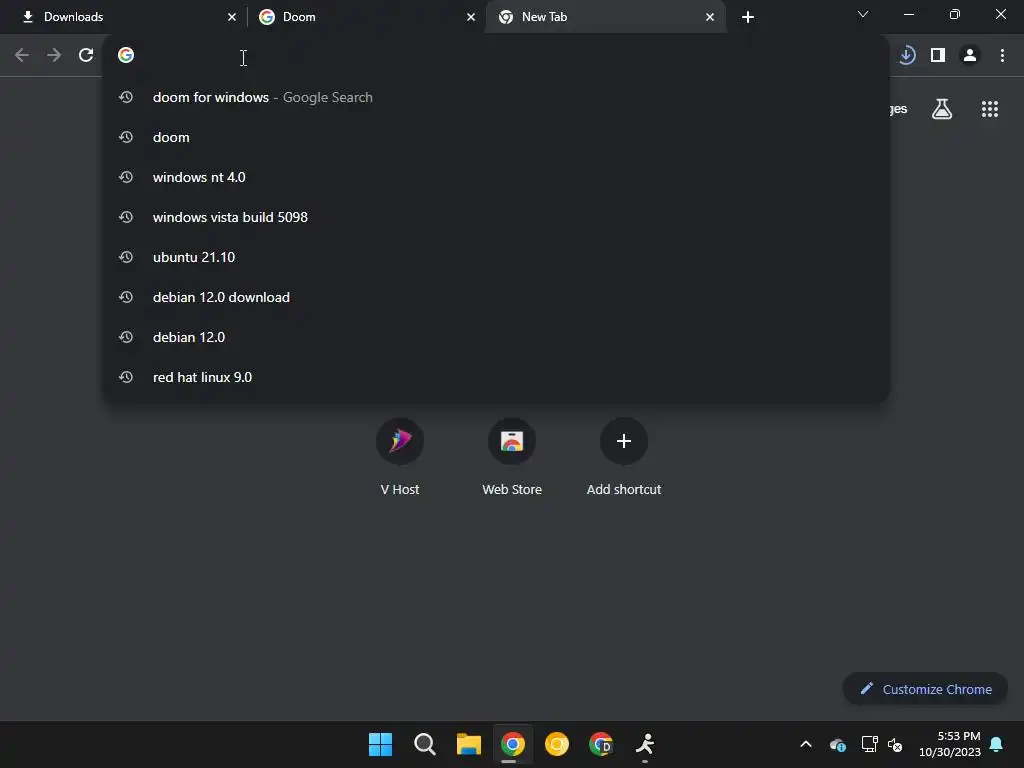The image size is (1024, 768).
Task: Open Chrome Canary from taskbar
Action: click(556, 744)
